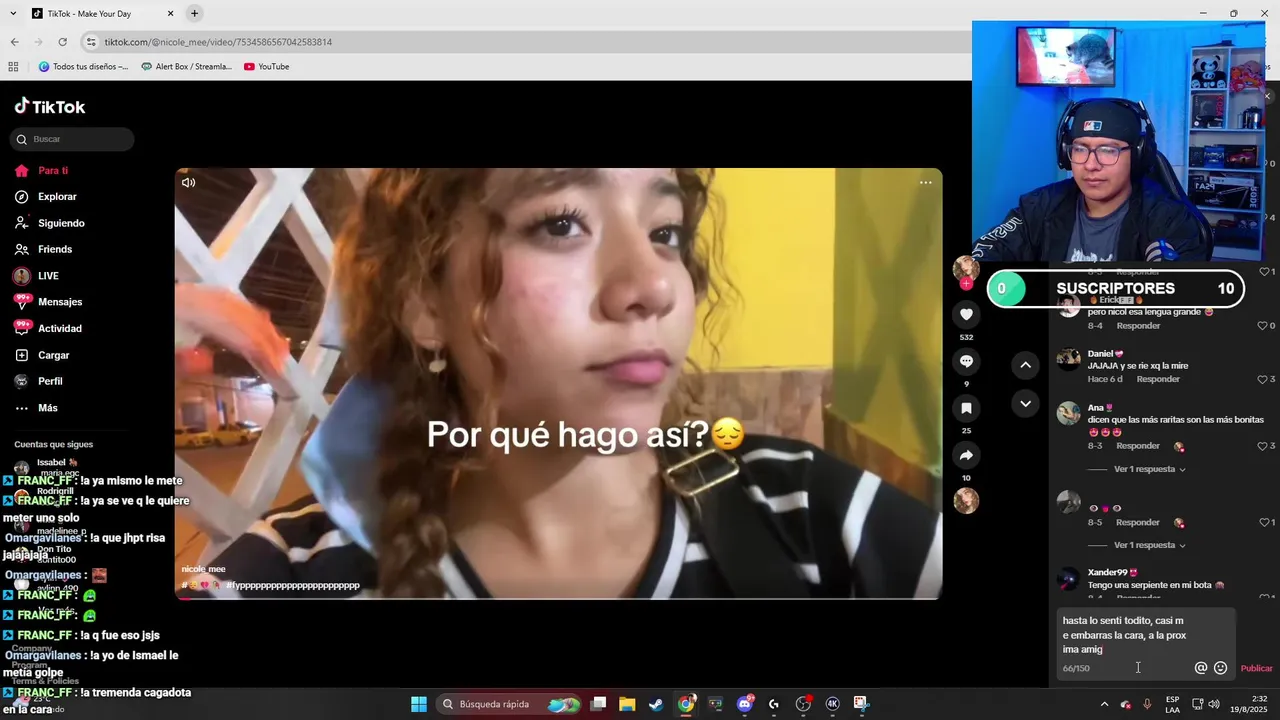Reply to Daniel's comment with Responder
Viewport: 1280px width, 720px height.
[1158, 379]
